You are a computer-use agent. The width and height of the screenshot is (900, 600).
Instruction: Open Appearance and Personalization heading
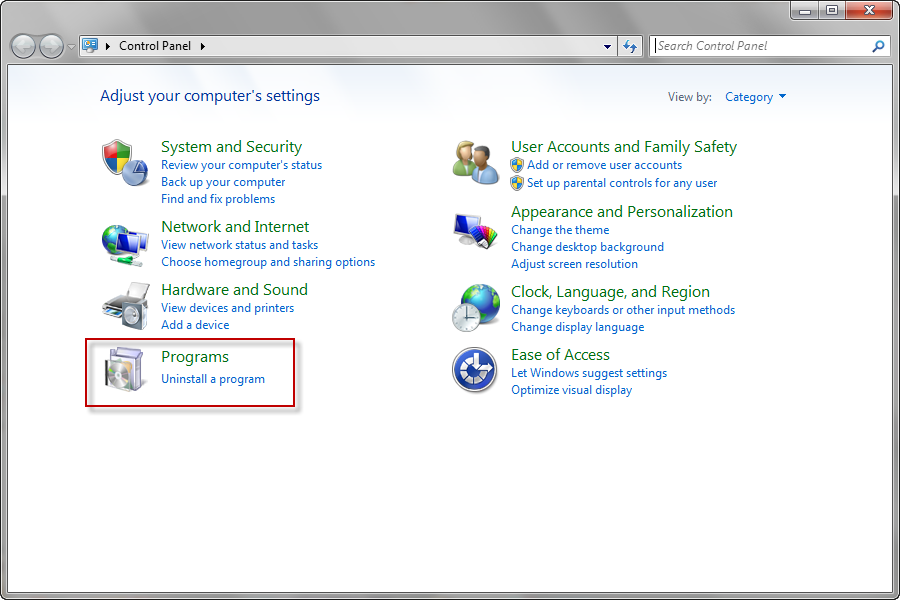pos(622,212)
